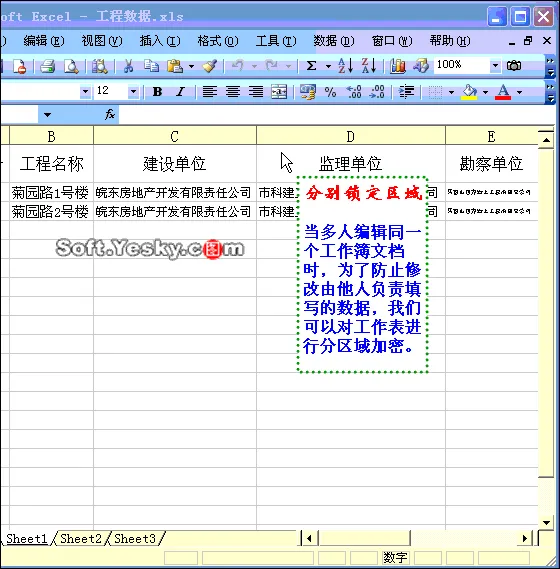This screenshot has height=569, width=560.
Task: Select column C header
Action: pos(175,136)
